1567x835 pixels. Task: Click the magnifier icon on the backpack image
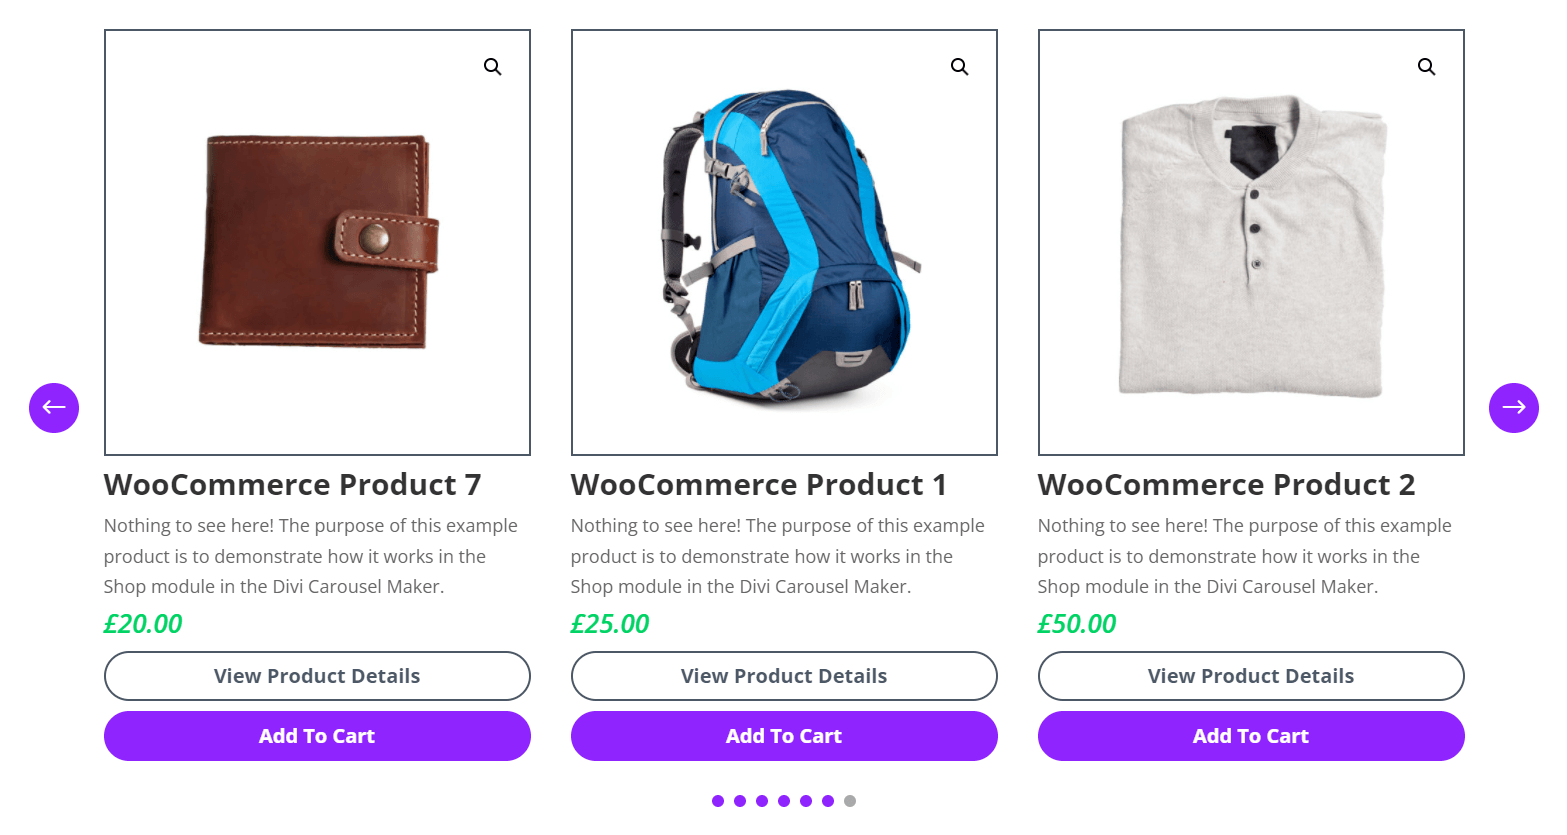(959, 67)
